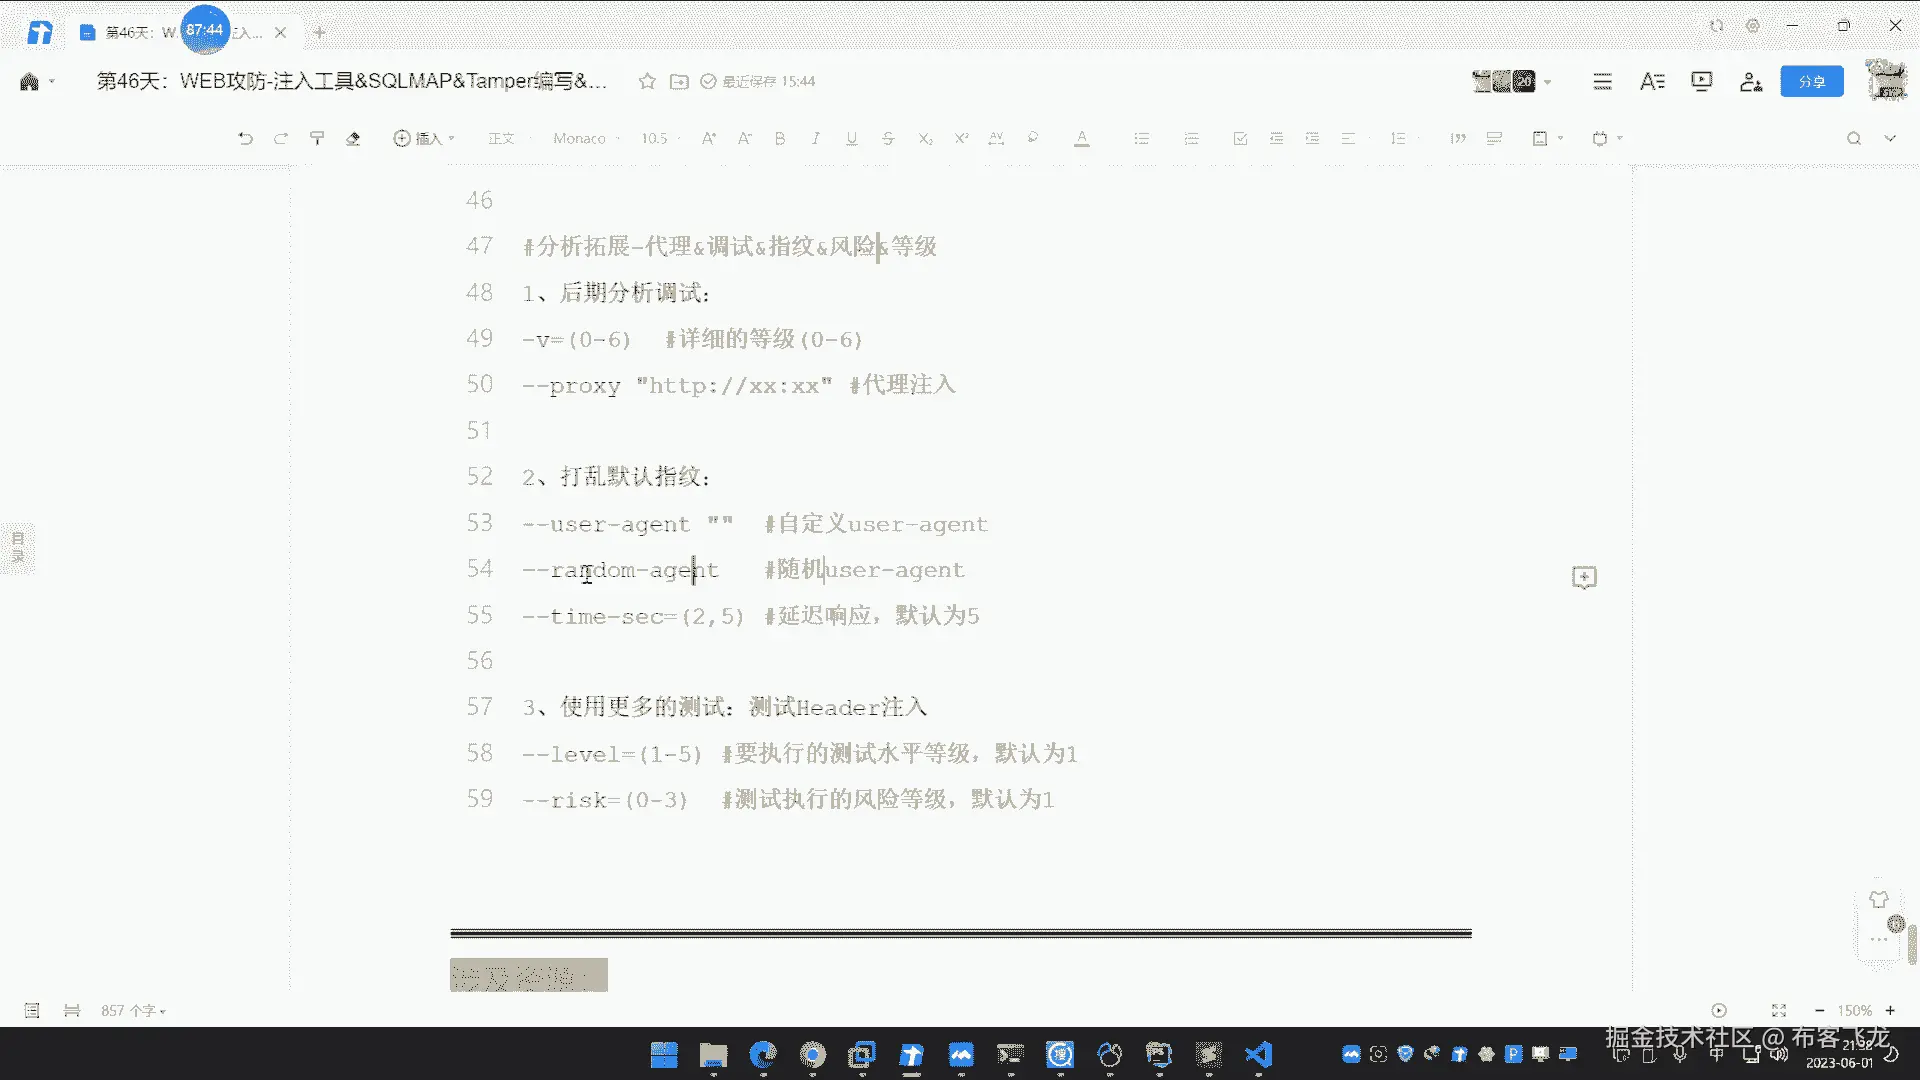Open the search magnifier icon
Image resolution: width=1920 pixels, height=1080 pixels.
tap(1854, 139)
